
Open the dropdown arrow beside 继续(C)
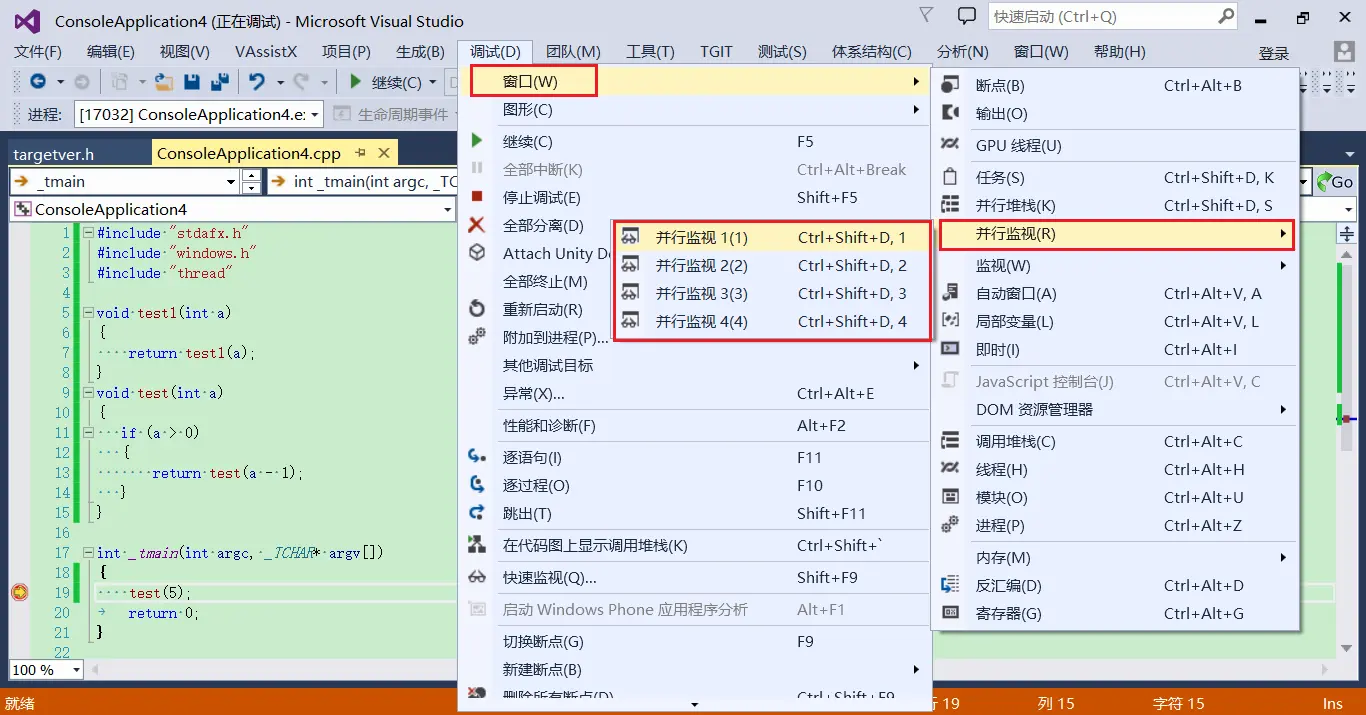pyautogui.click(x=432, y=82)
